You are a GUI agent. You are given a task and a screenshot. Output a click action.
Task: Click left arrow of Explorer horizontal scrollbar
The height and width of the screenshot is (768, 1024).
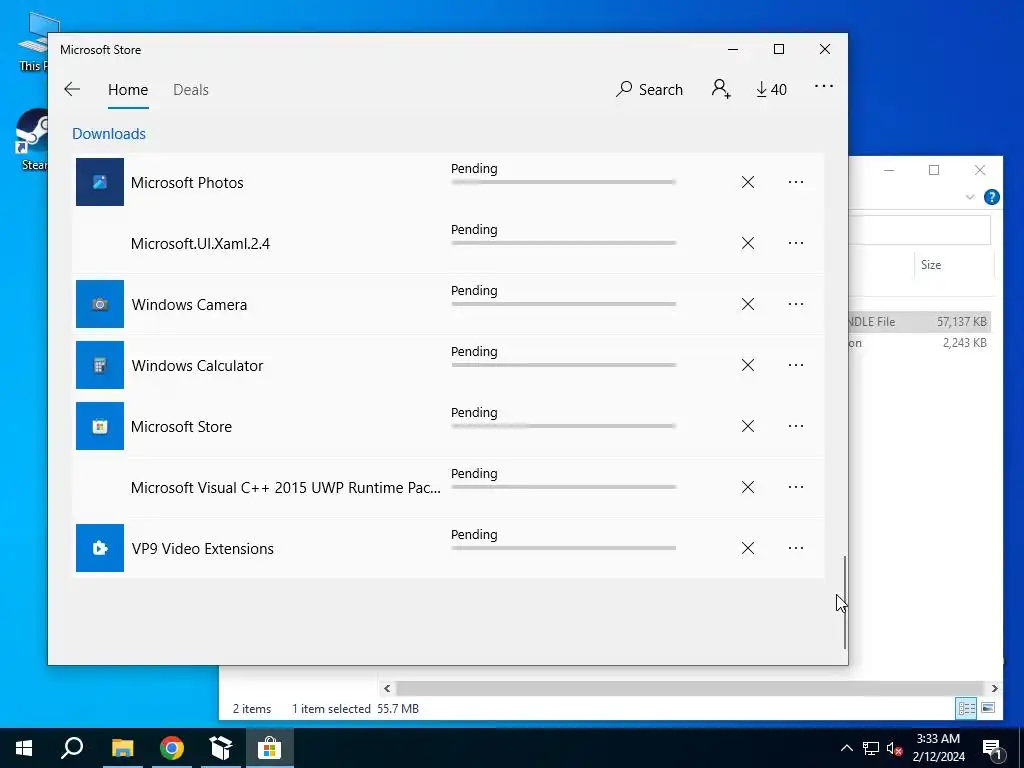(387, 688)
